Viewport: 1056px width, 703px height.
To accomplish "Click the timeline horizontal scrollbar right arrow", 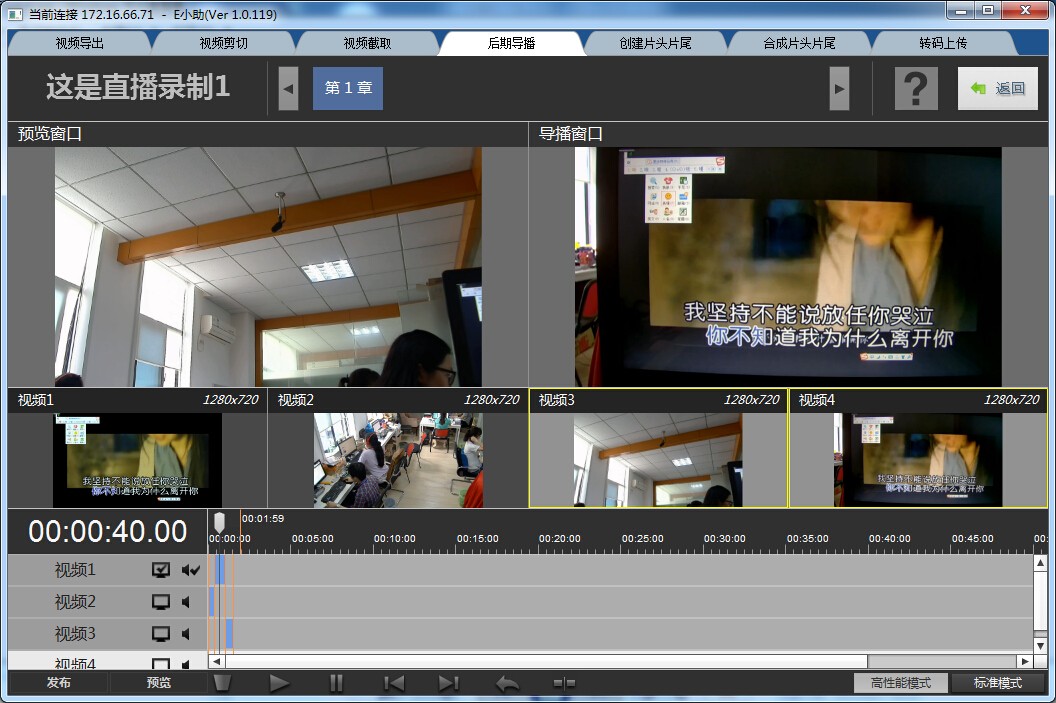I will 1025,662.
